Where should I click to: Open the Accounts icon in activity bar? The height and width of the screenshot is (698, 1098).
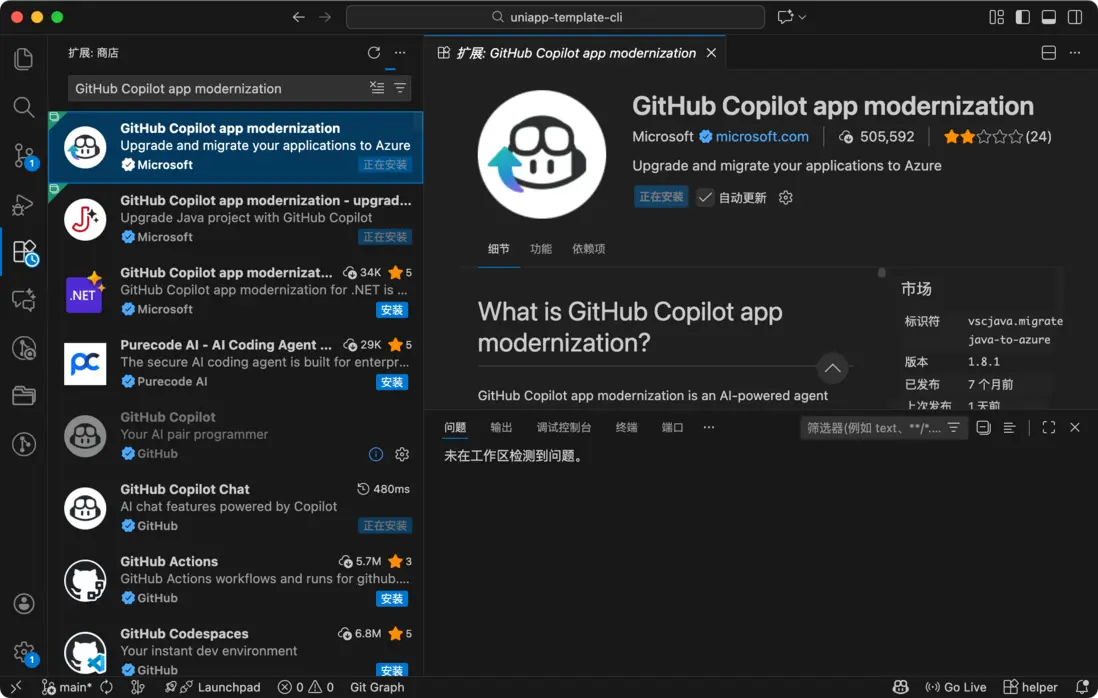click(24, 603)
